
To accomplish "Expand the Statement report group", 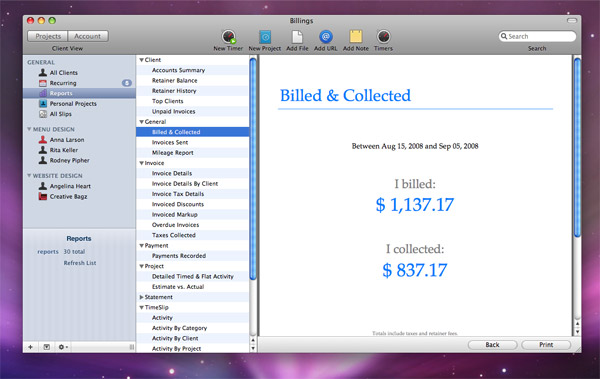I will coord(141,297).
